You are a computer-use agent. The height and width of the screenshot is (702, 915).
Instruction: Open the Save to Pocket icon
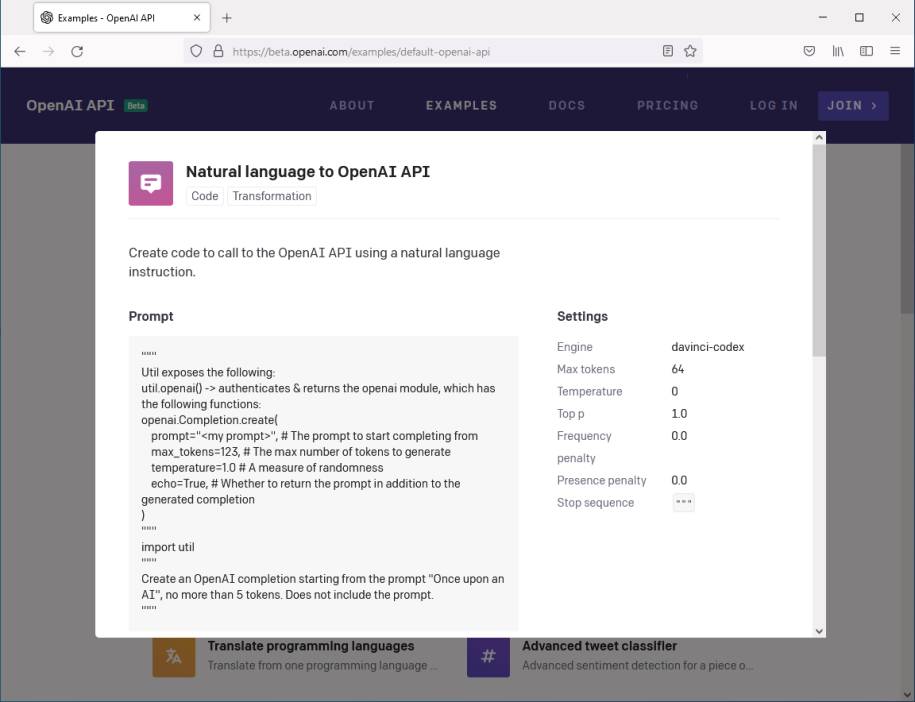click(x=809, y=51)
